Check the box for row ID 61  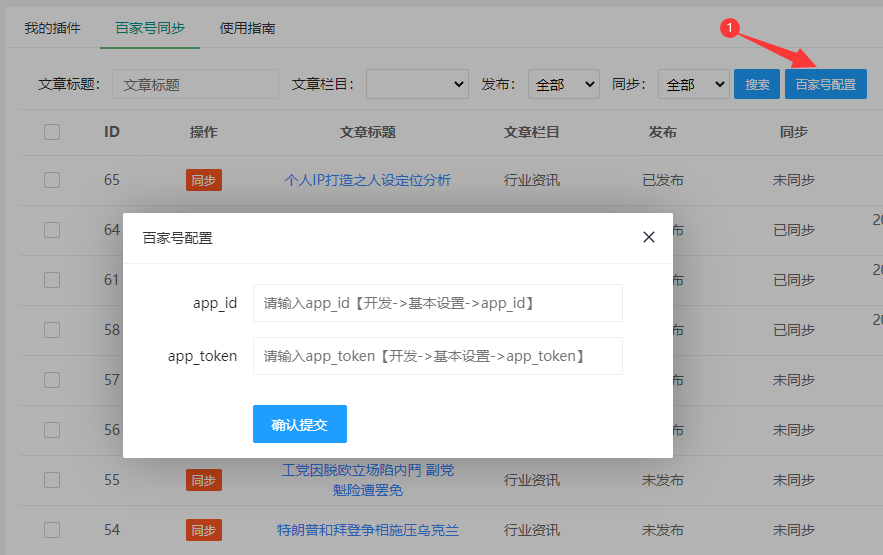52,280
